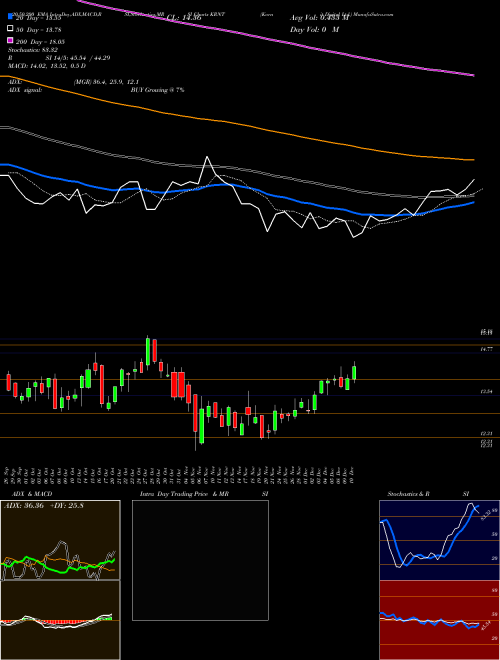Click the 'Avg Vol: 0.433 M' text
500x660 pixels.
(319, 18)
